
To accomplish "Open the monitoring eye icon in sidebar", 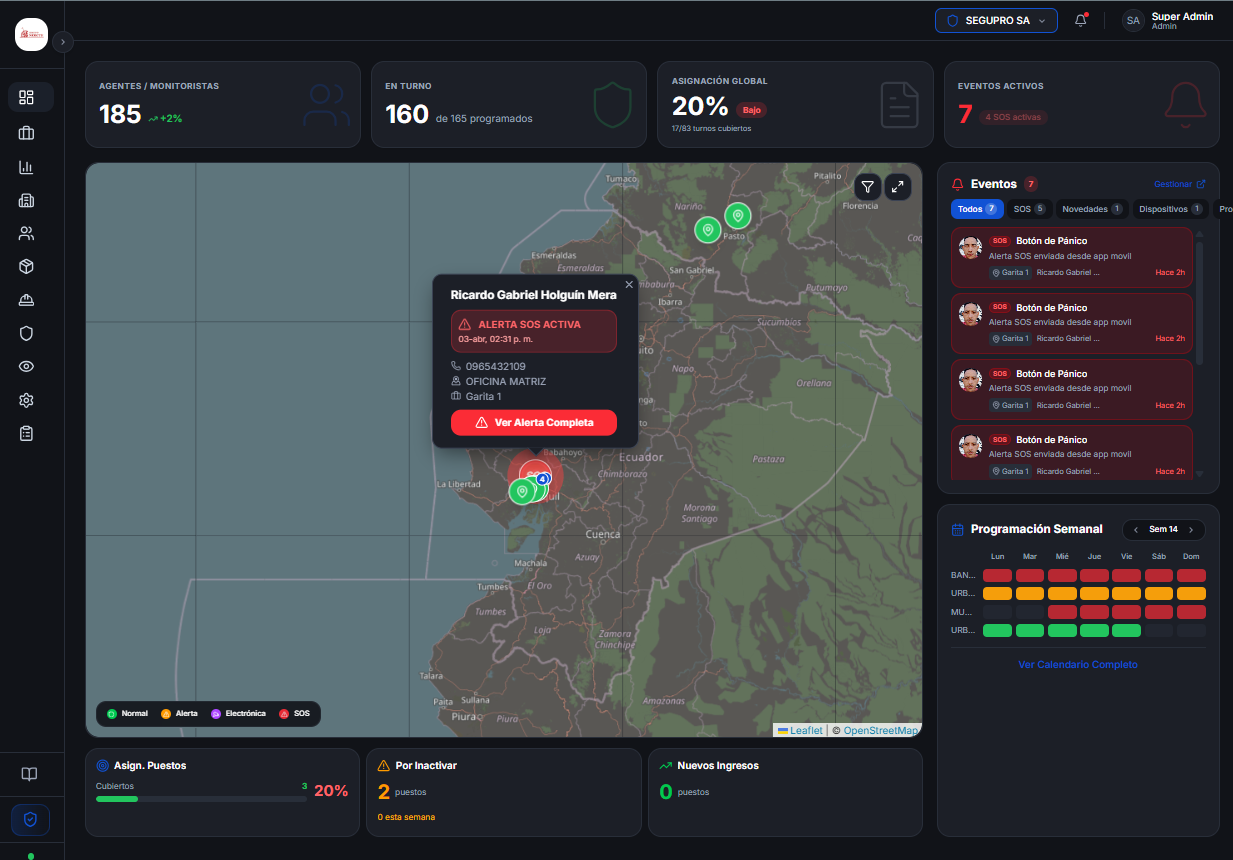I will click(x=30, y=366).
